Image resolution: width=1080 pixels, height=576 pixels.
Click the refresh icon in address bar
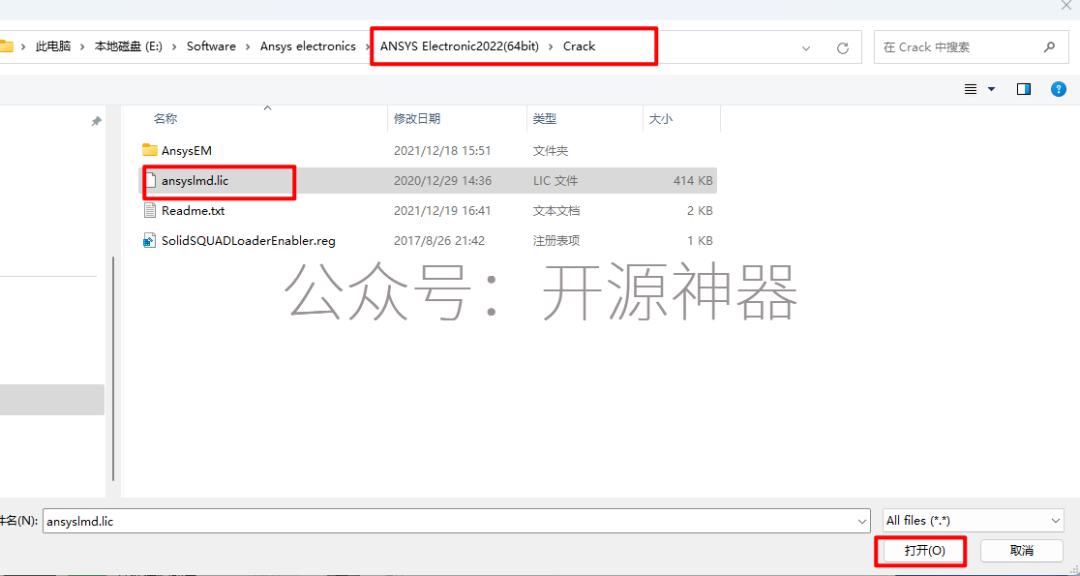point(842,48)
